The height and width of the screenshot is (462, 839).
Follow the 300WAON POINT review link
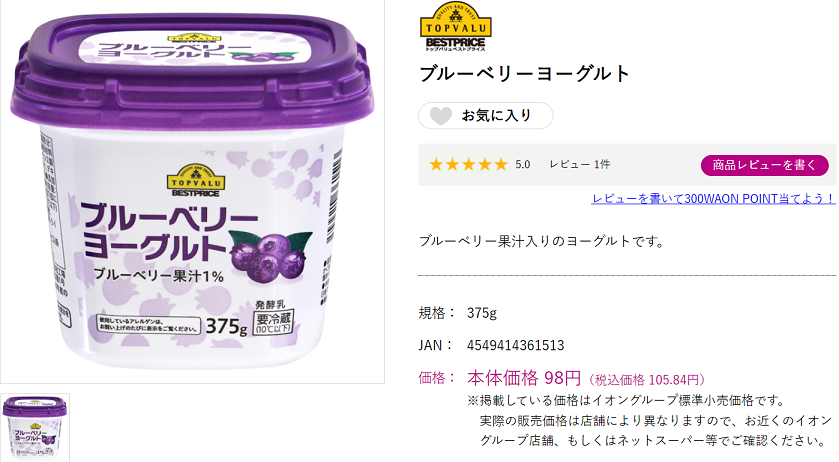click(713, 199)
